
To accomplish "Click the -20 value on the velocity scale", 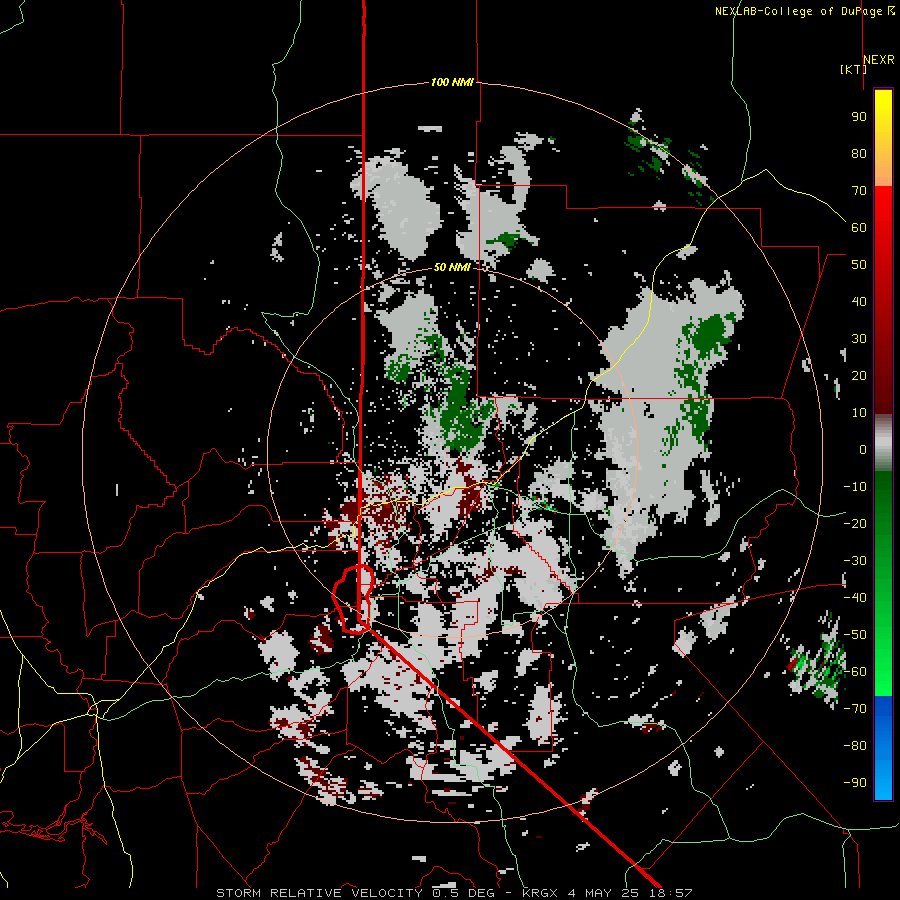I will coord(855,524).
